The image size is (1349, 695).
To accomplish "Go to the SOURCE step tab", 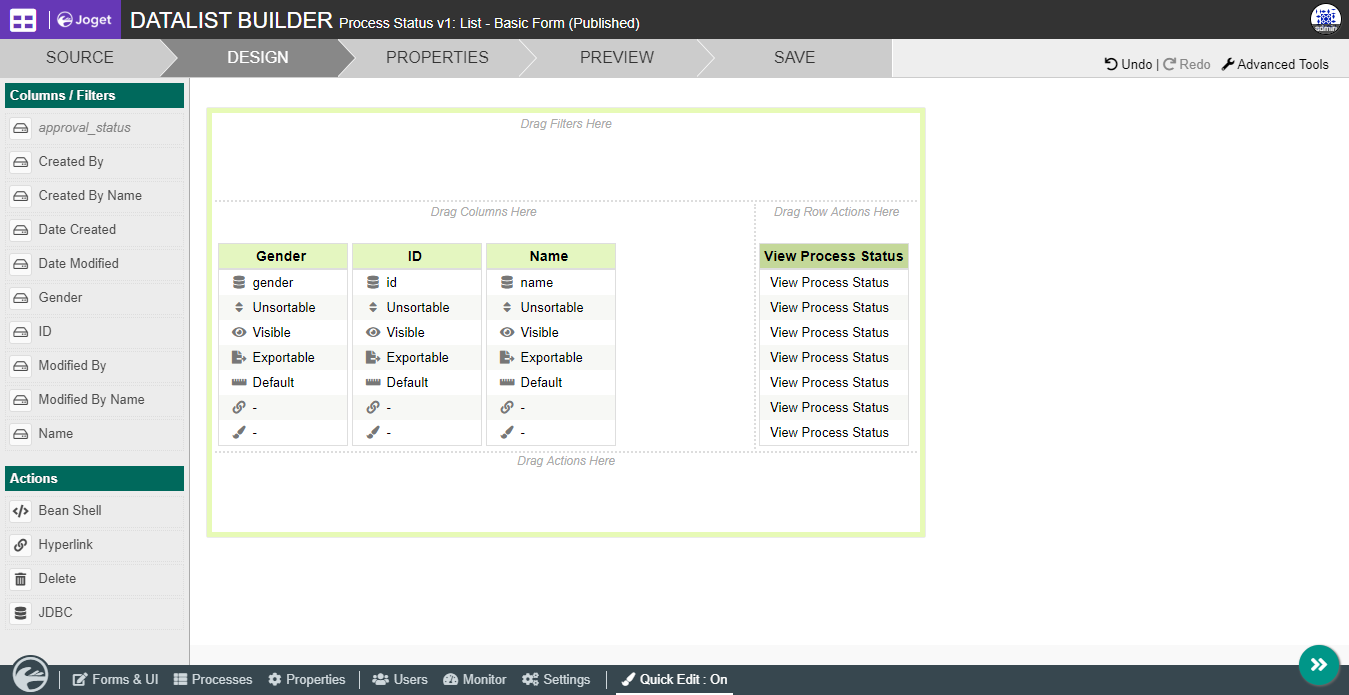I will (80, 58).
